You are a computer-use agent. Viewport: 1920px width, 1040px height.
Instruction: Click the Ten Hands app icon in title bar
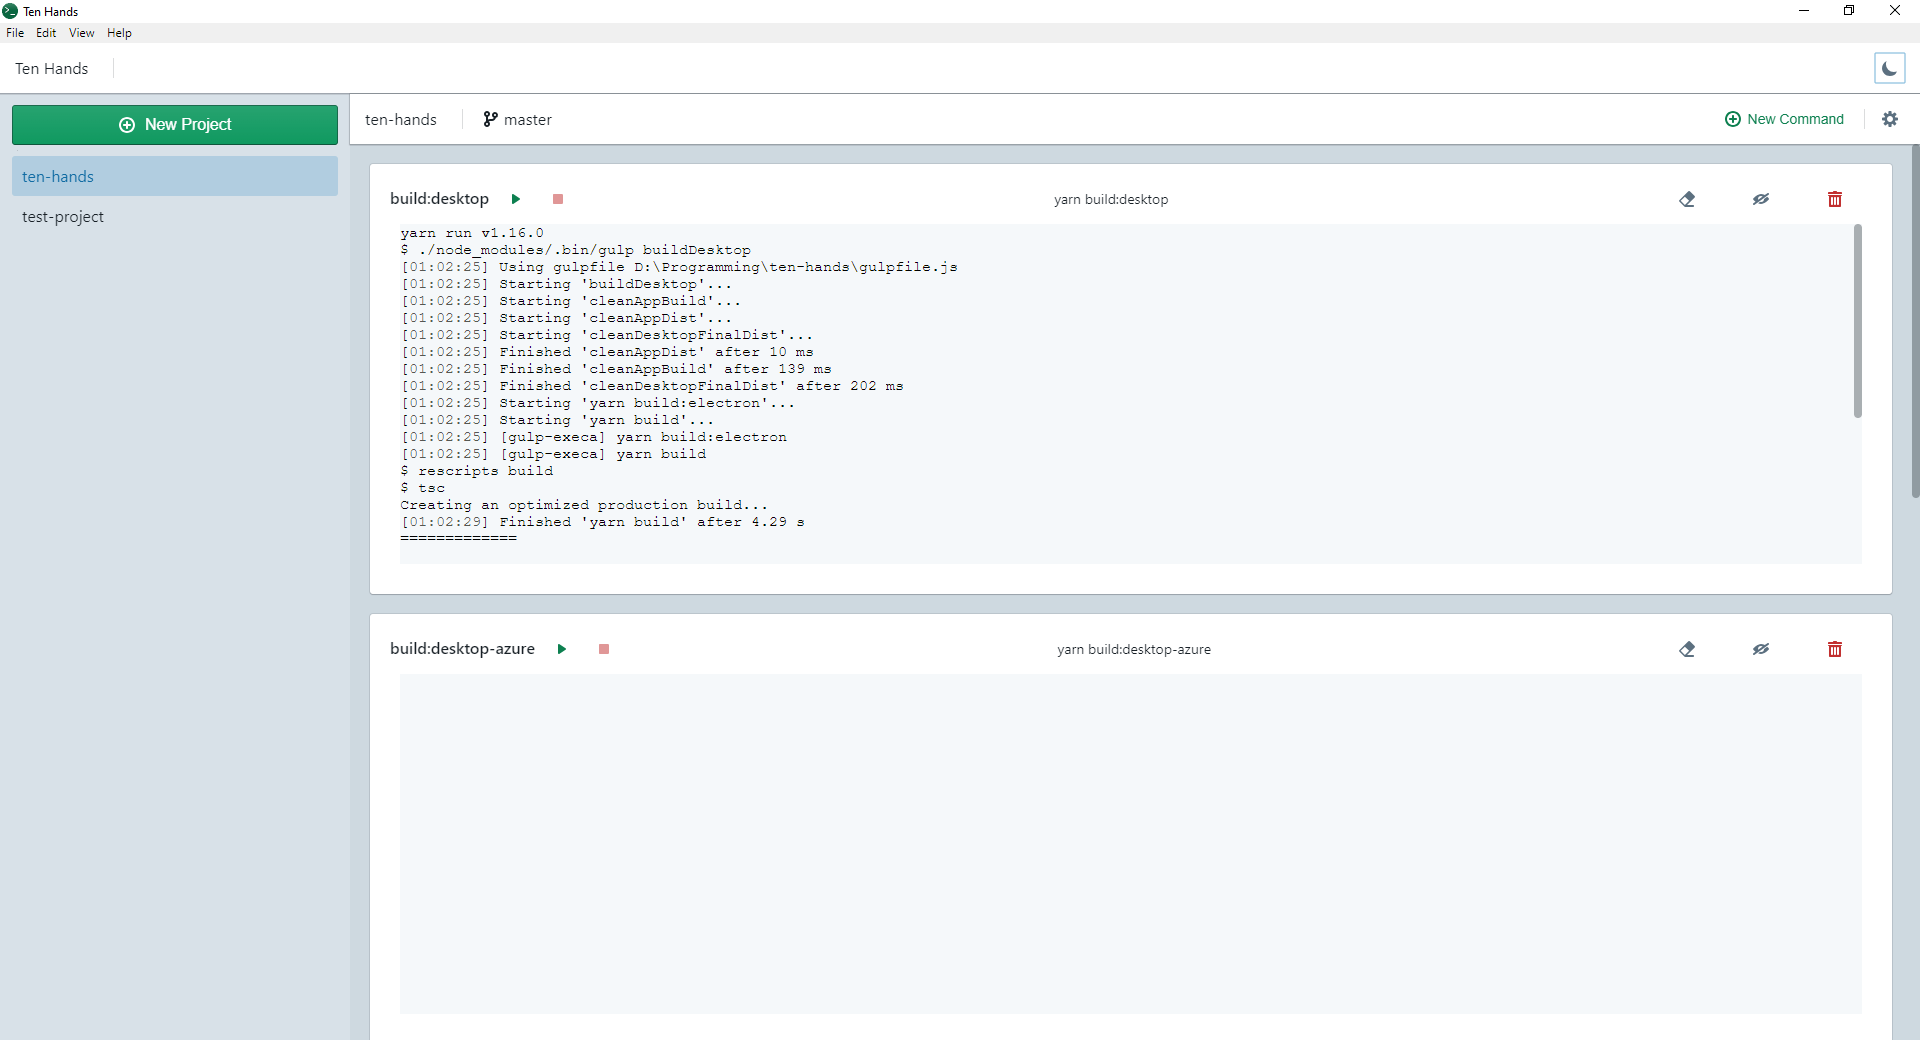tap(10, 11)
